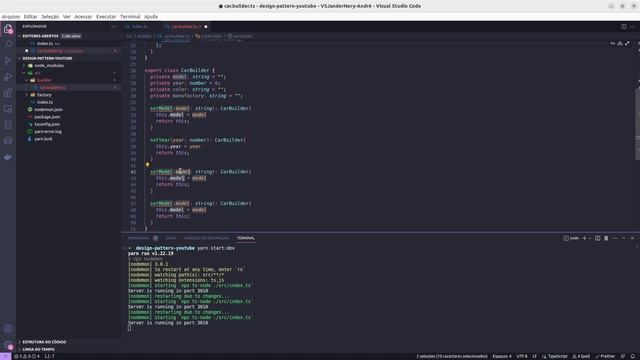Open the Remote Explorer activity bar icon
640x360 pixels.
point(8,109)
